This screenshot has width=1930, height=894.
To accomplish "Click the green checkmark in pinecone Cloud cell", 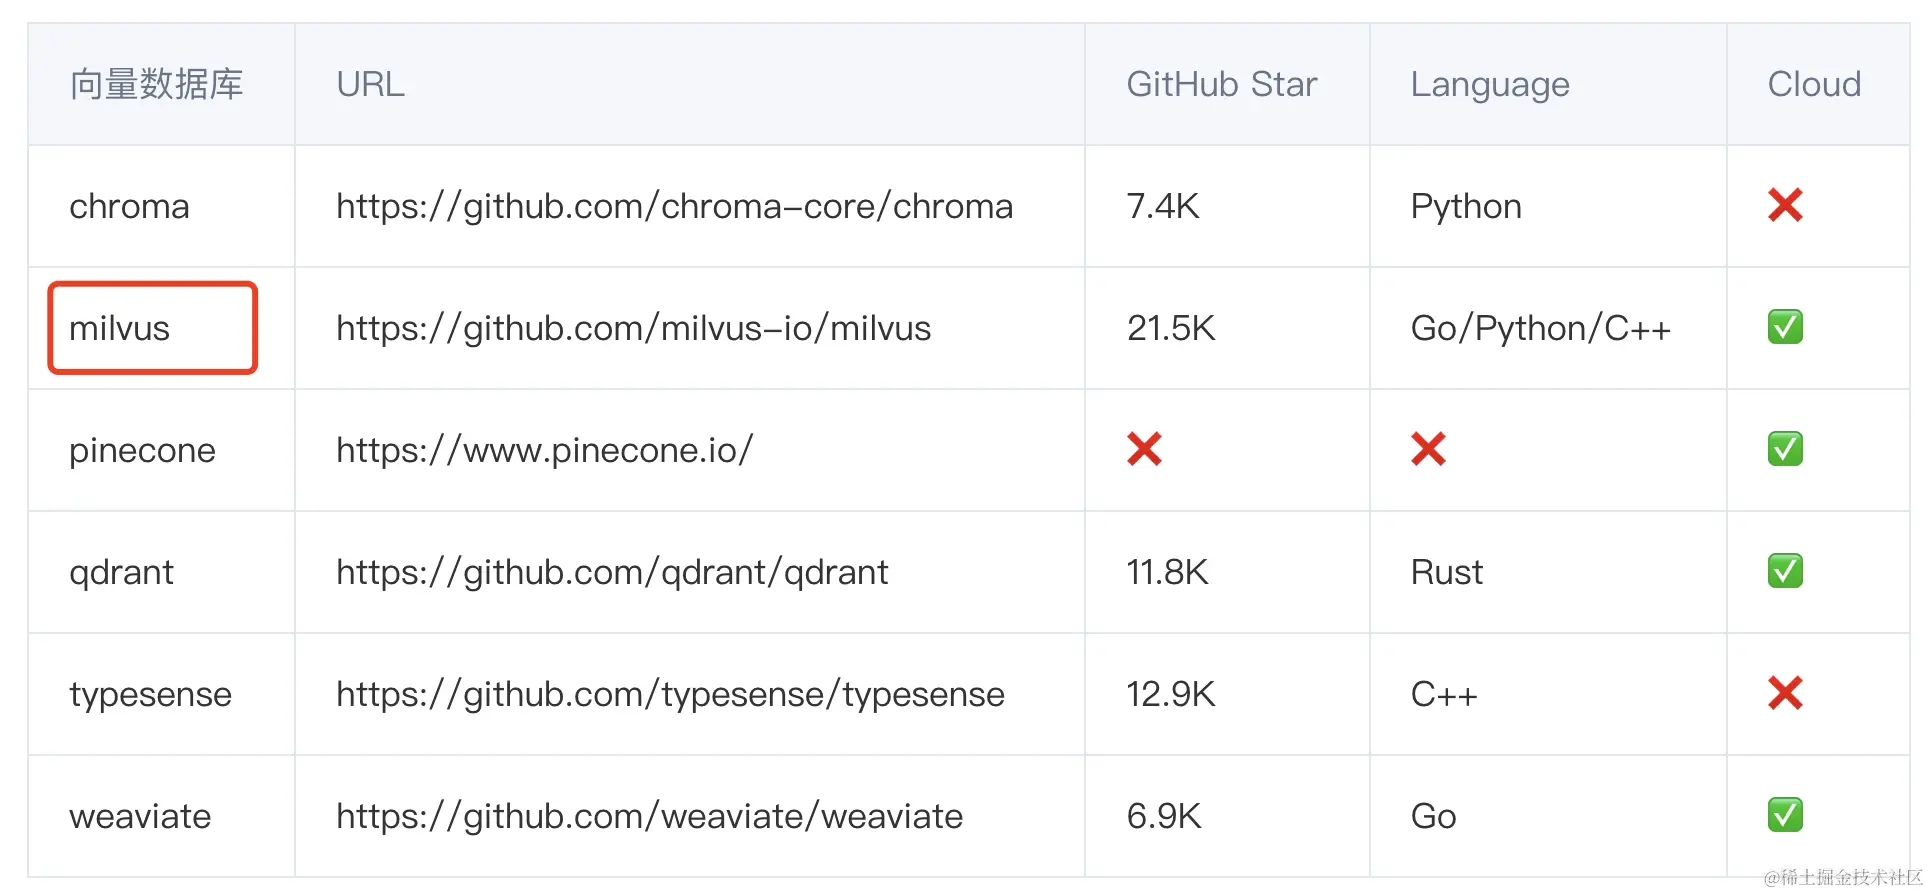I will coord(1785,450).
